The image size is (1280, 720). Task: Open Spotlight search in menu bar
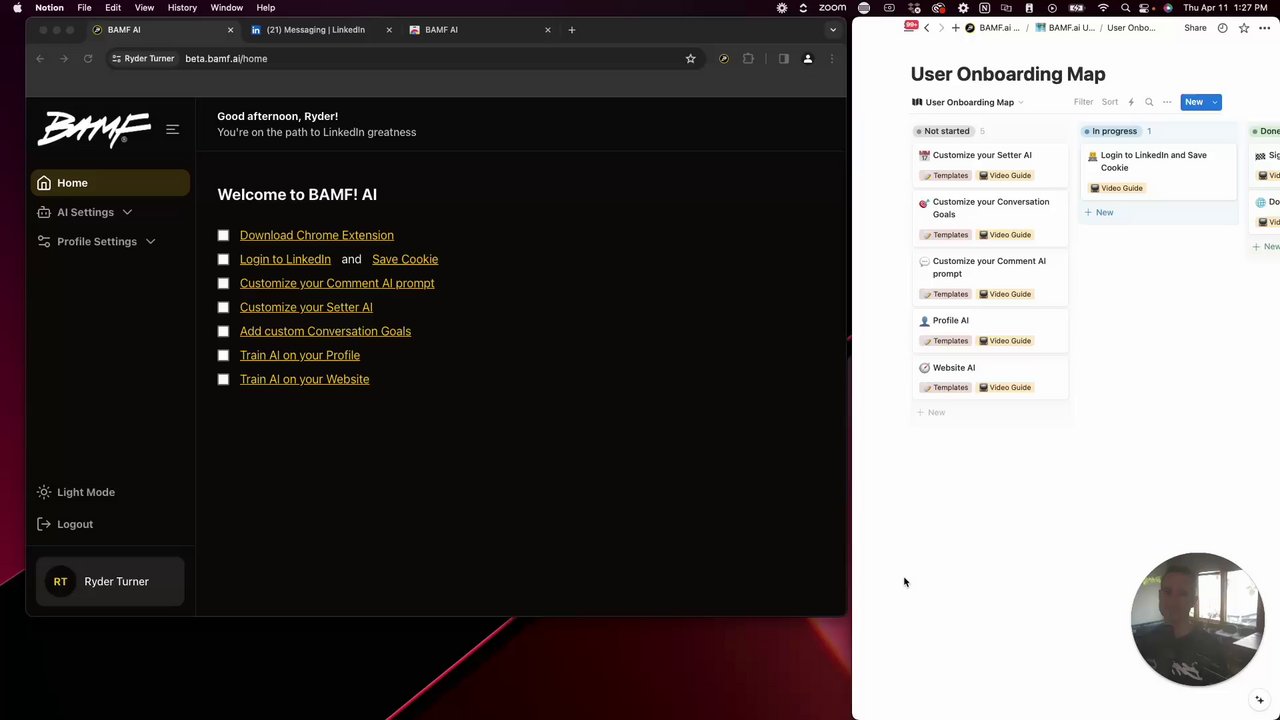pos(1125,7)
